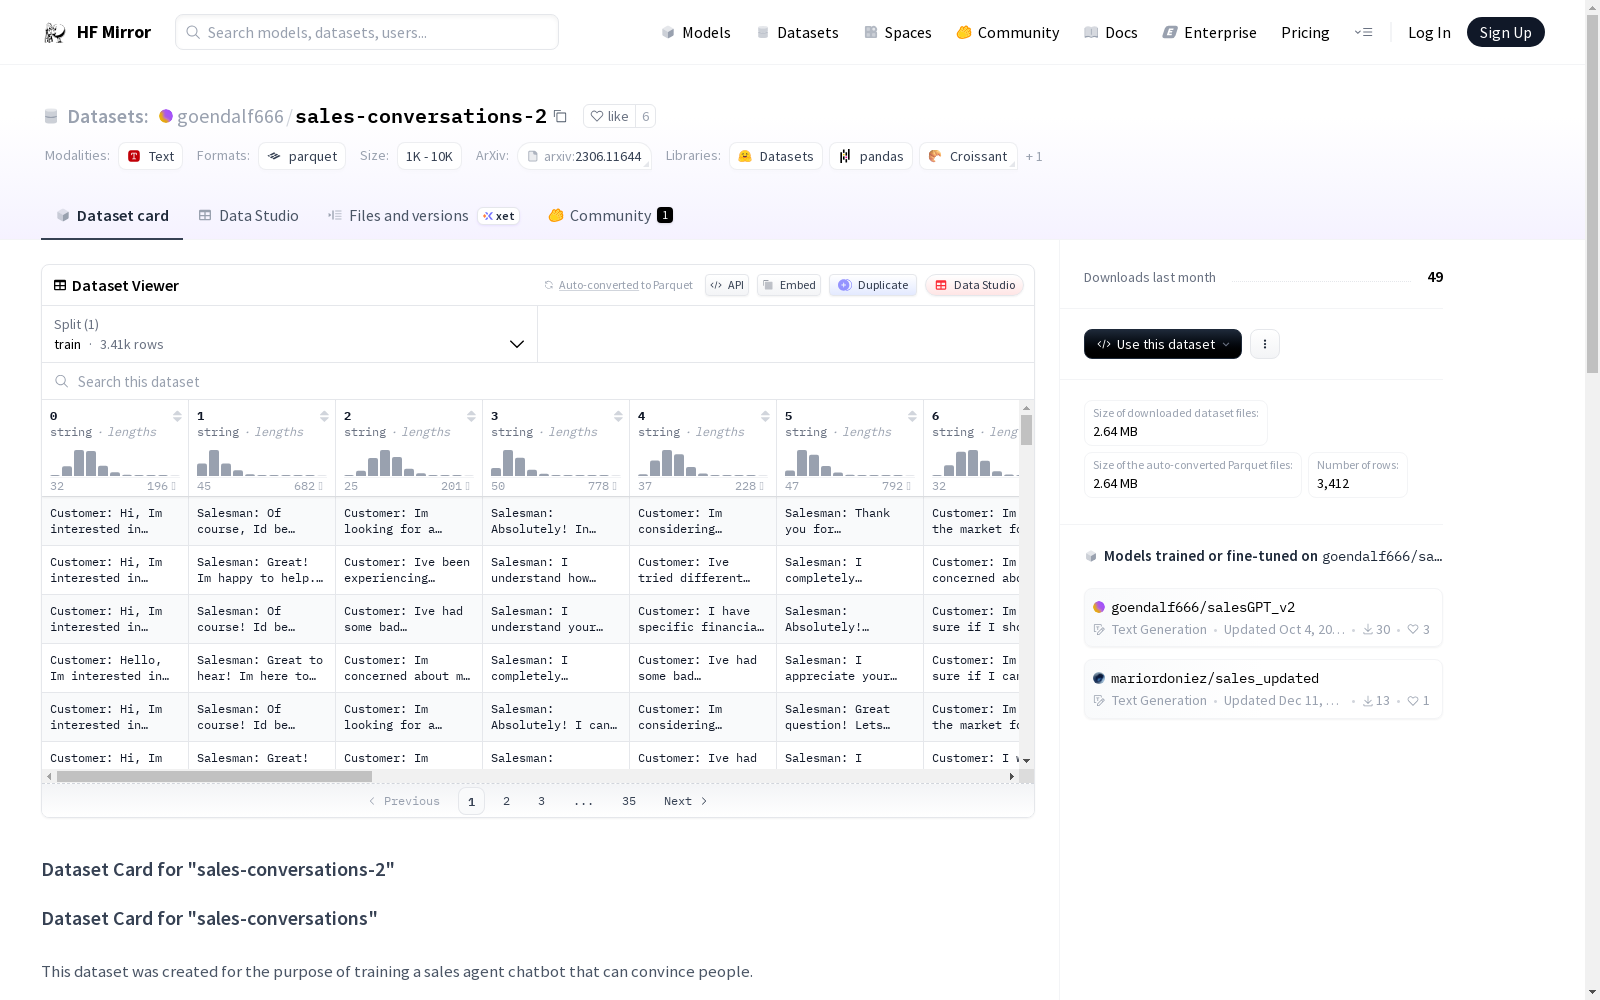Open the Community tab for this dataset
This screenshot has width=1600, height=1000.
610,216
